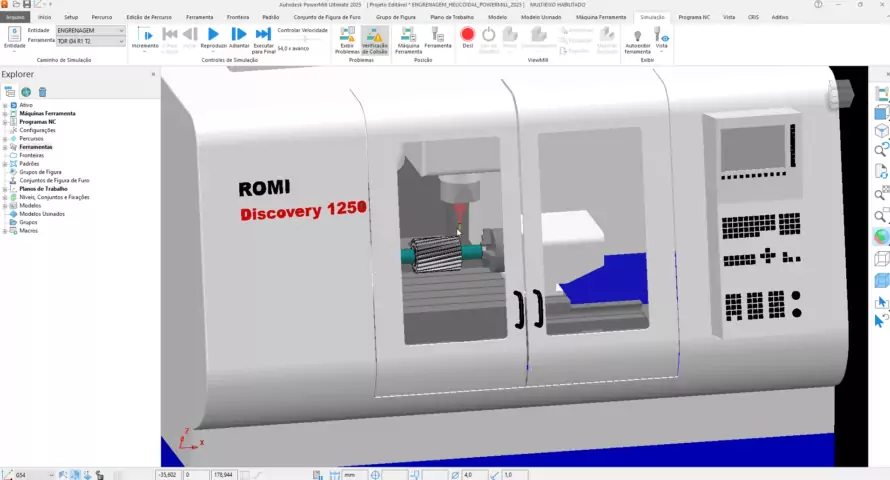Screen dimensions: 890x480
Task: Open the Arquivo menu
Action: coord(15,17)
